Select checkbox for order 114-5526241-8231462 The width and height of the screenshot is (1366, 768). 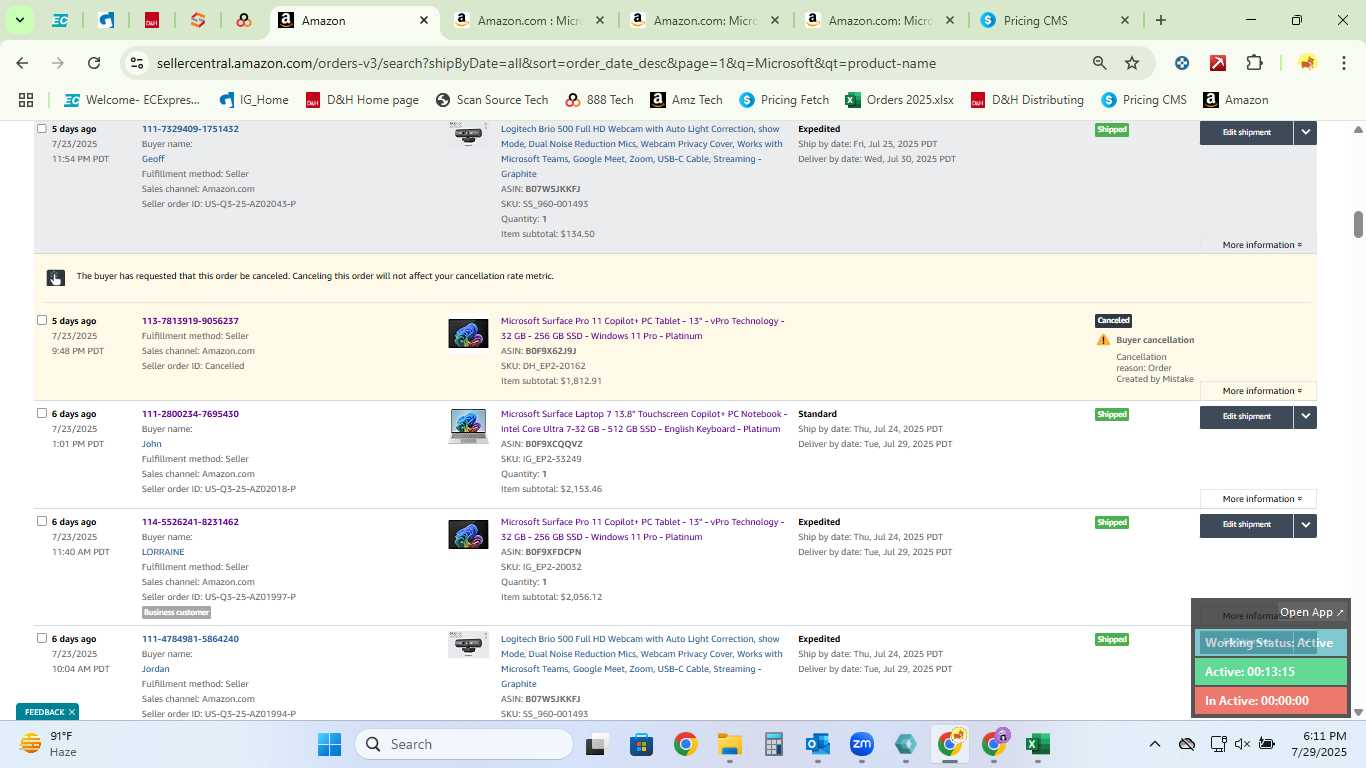coord(42,521)
